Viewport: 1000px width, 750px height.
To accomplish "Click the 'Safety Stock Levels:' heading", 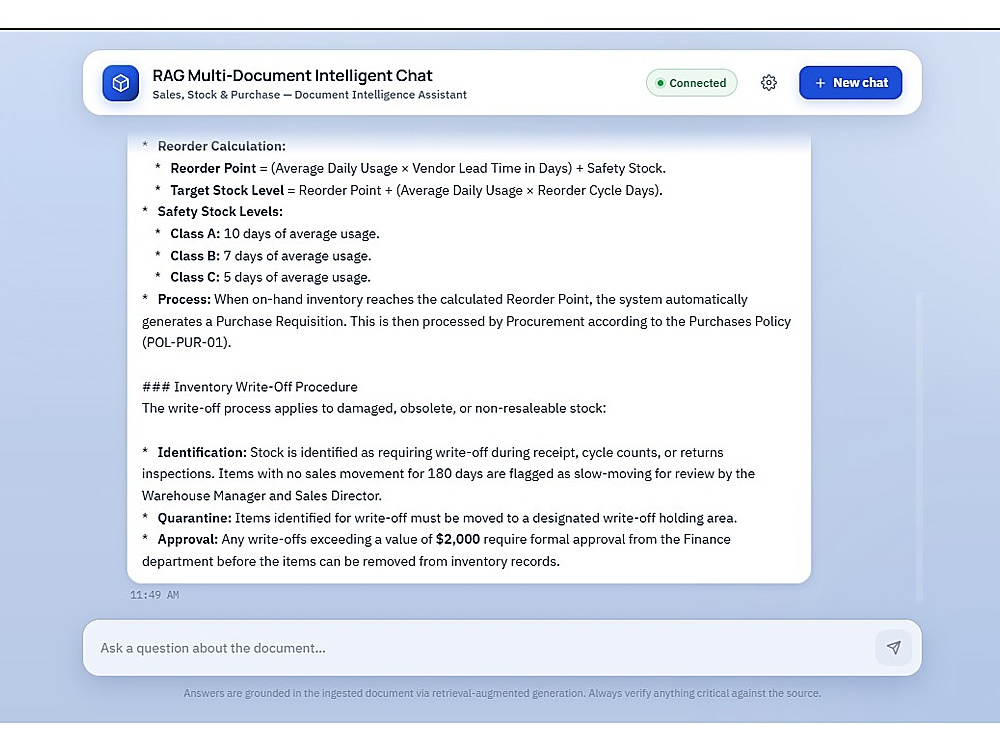I will 220,212.
